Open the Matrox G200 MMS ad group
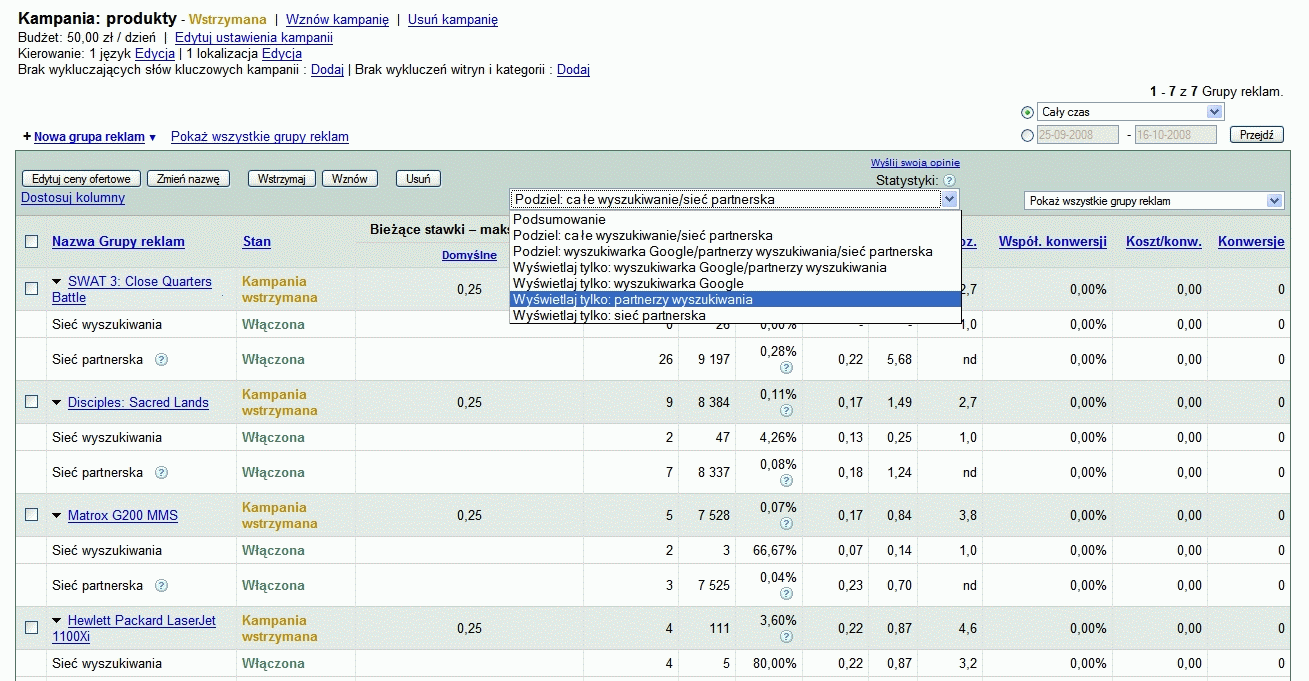This screenshot has height=681, width=1309. [123, 515]
